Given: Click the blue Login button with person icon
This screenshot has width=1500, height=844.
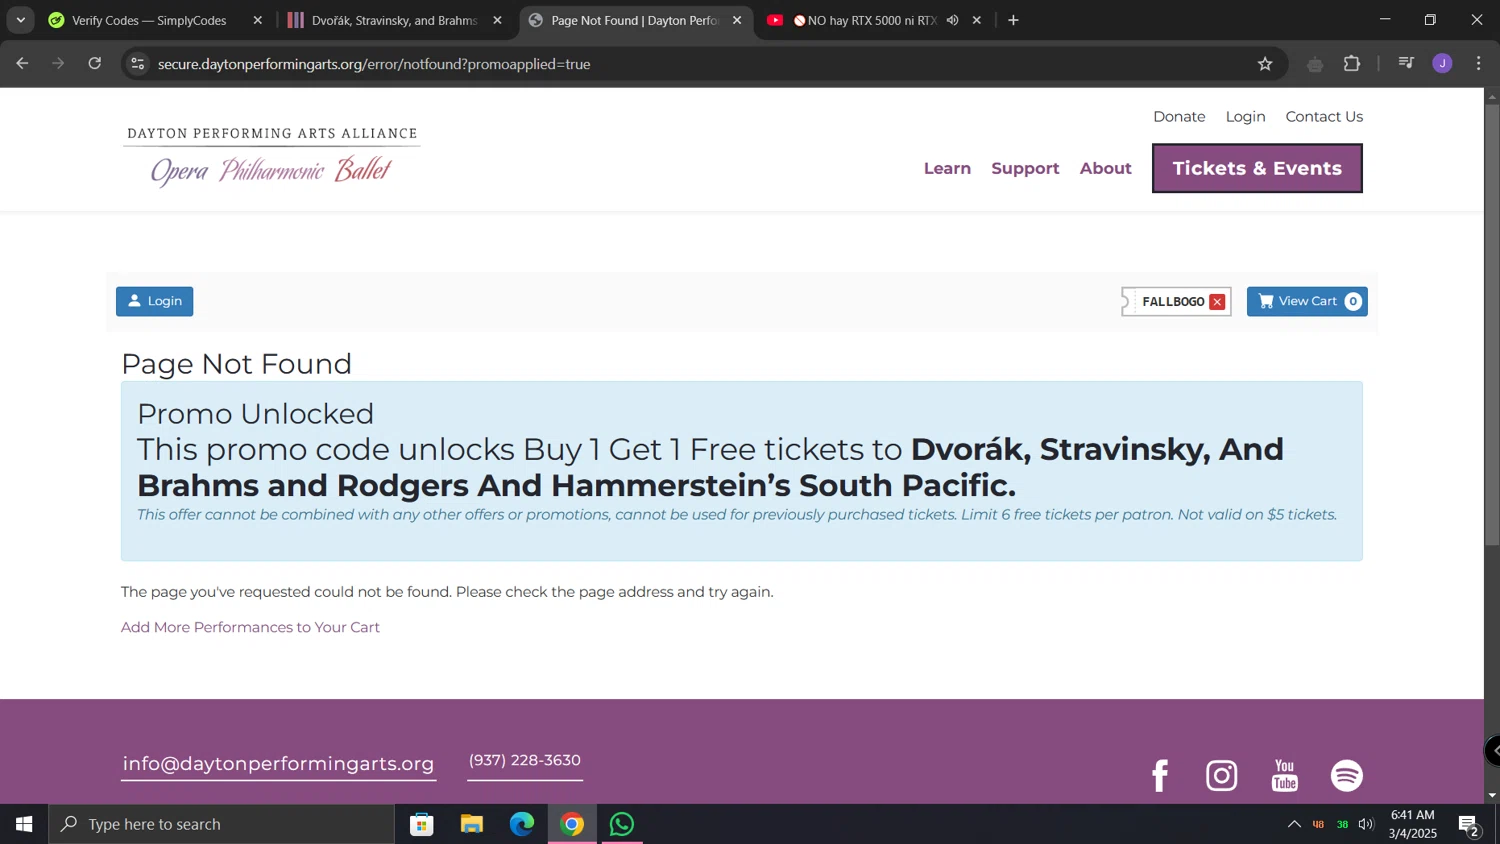Looking at the screenshot, I should coord(155,301).
